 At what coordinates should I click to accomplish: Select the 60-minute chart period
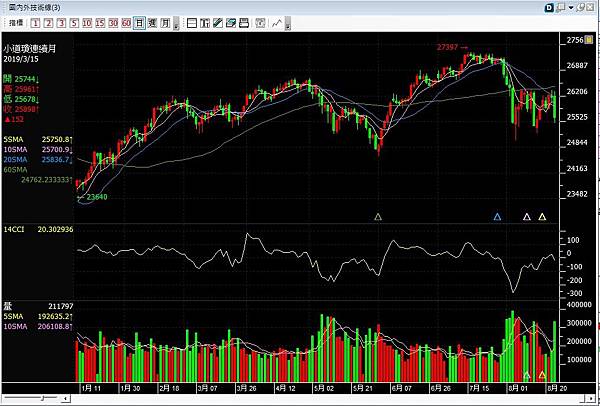pyautogui.click(x=126, y=23)
